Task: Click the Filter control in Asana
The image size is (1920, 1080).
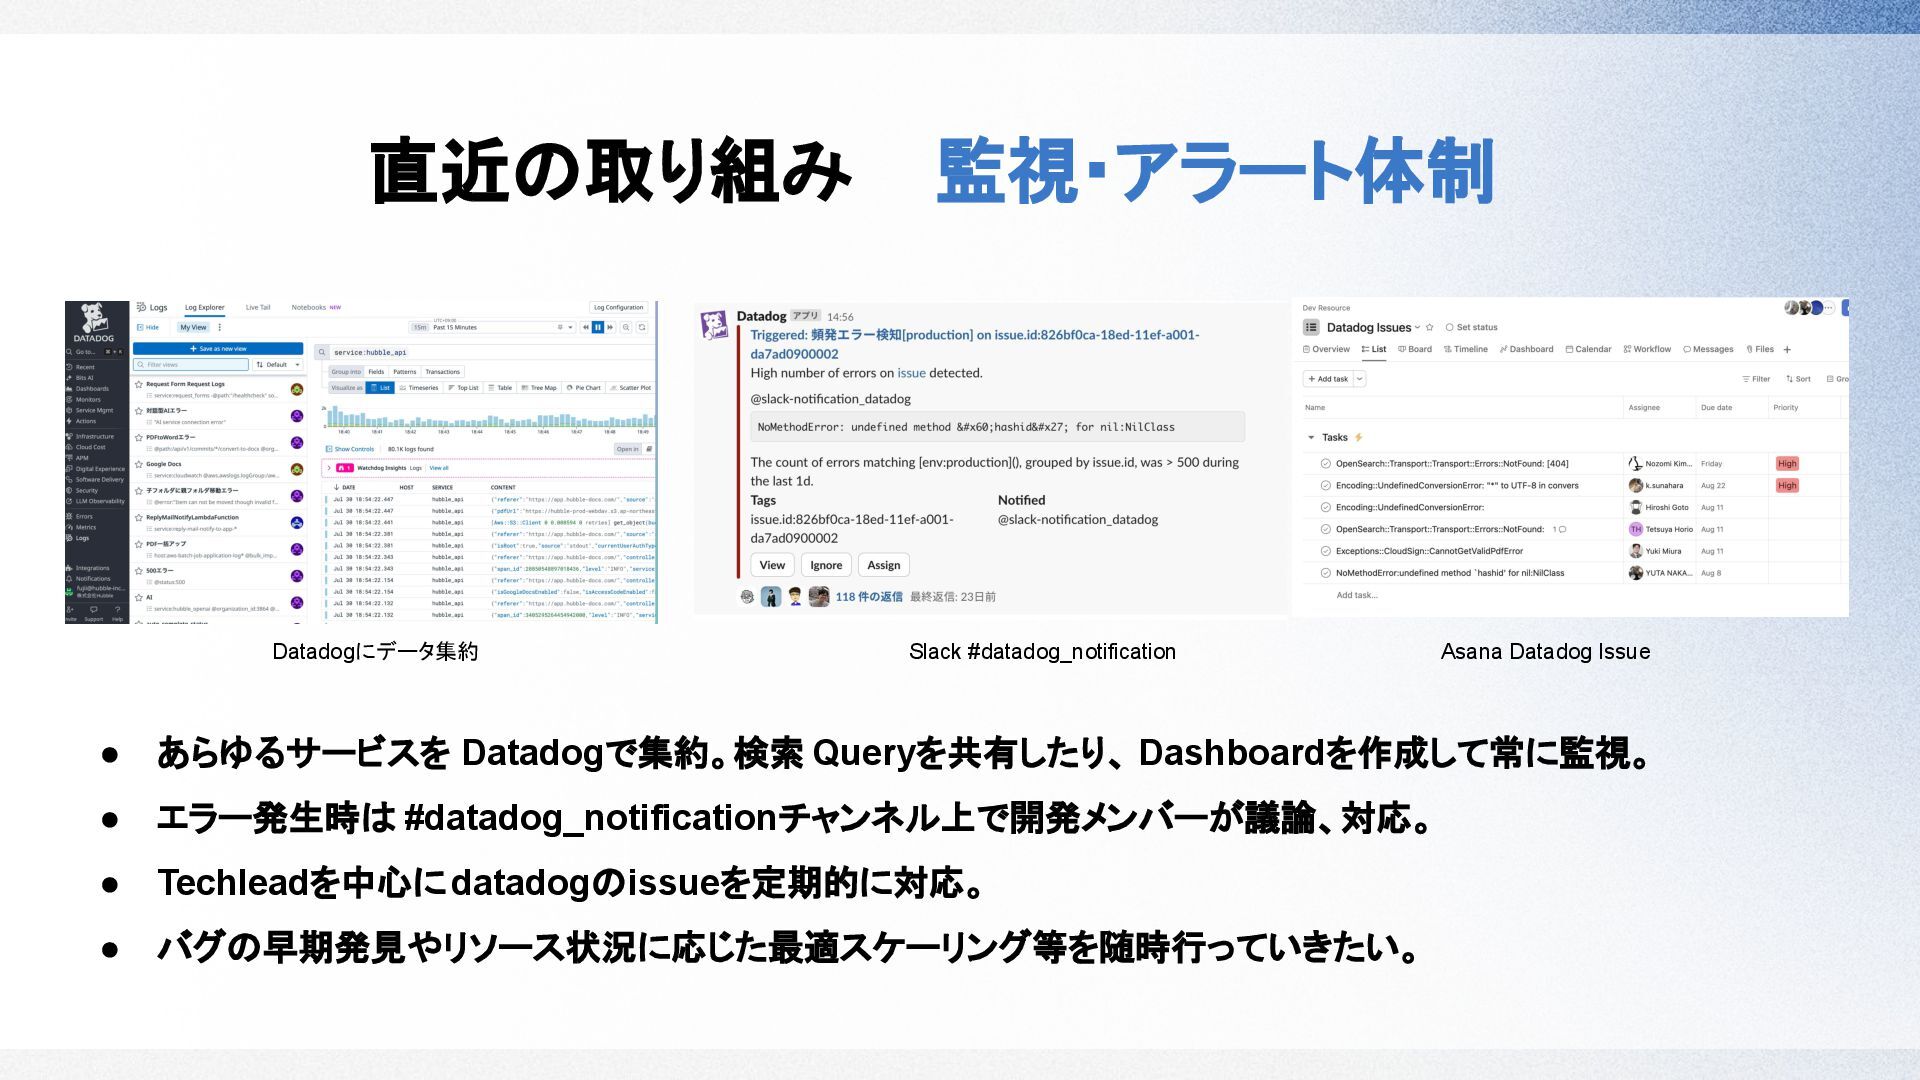Action: point(1756,379)
